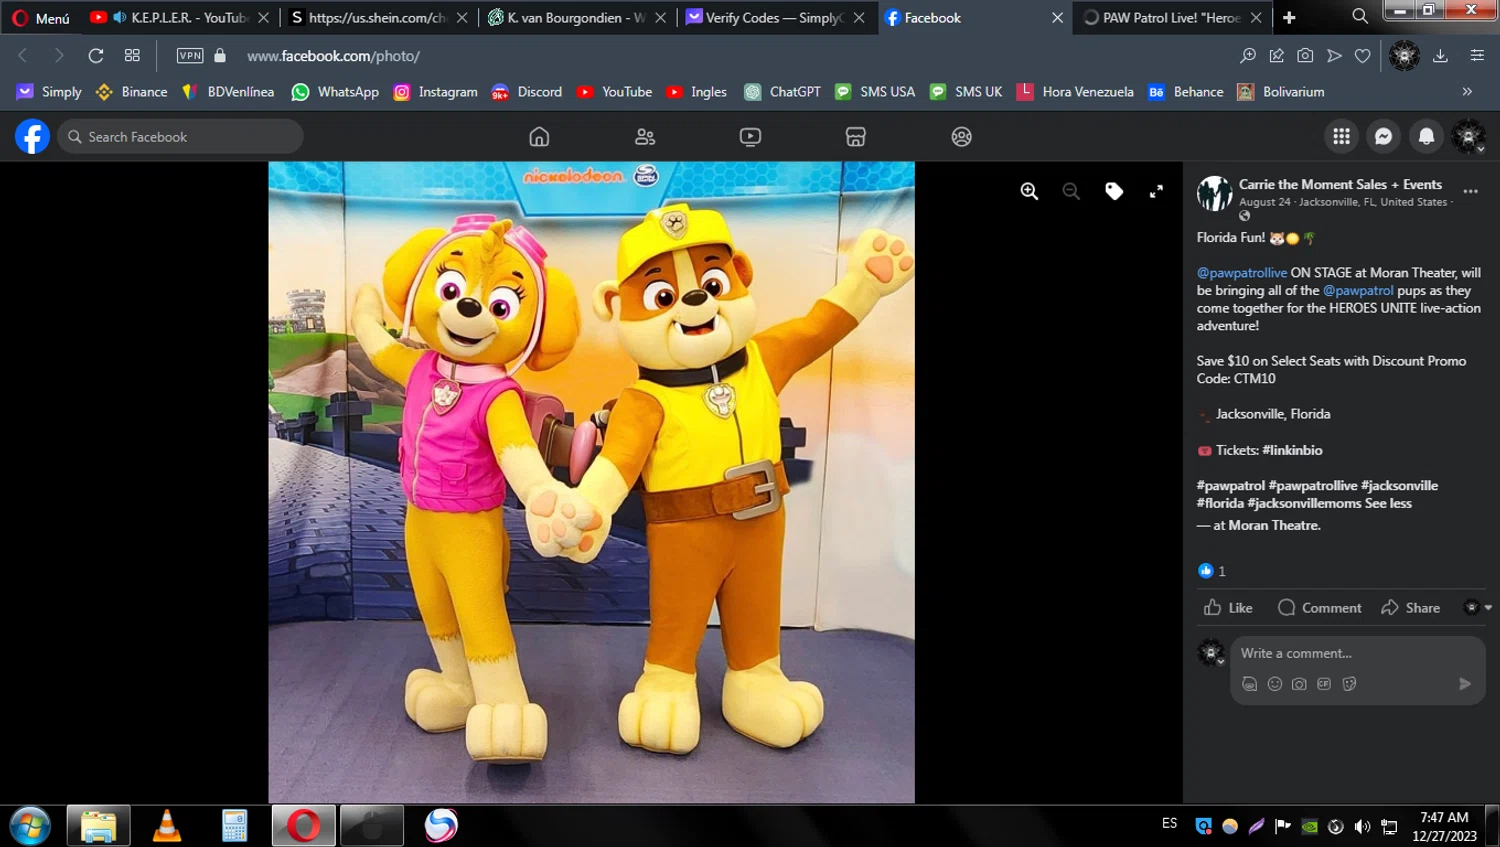1500x847 pixels.
Task: Reload the page in Opera
Action: pos(96,56)
